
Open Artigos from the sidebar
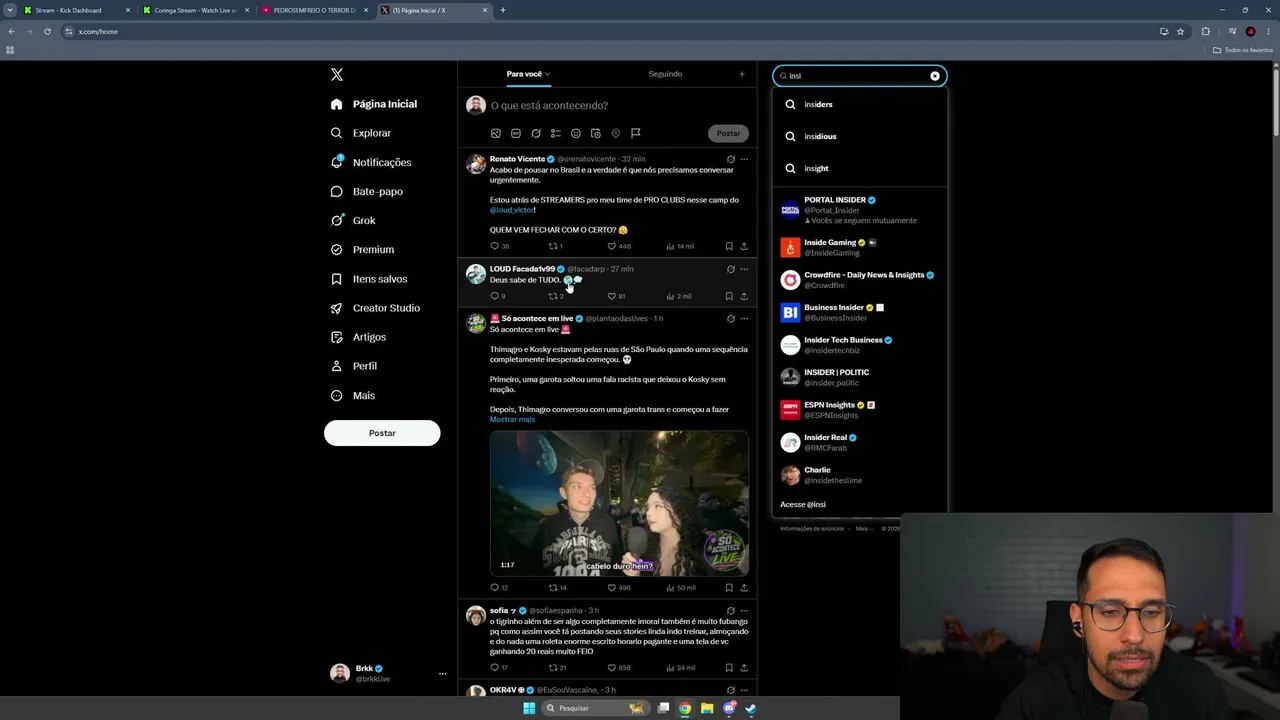358,337
